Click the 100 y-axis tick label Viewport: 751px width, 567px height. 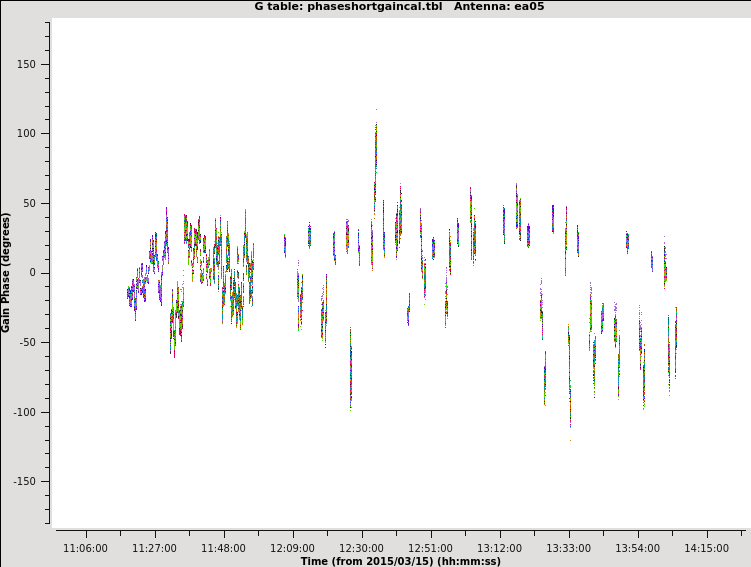point(25,134)
